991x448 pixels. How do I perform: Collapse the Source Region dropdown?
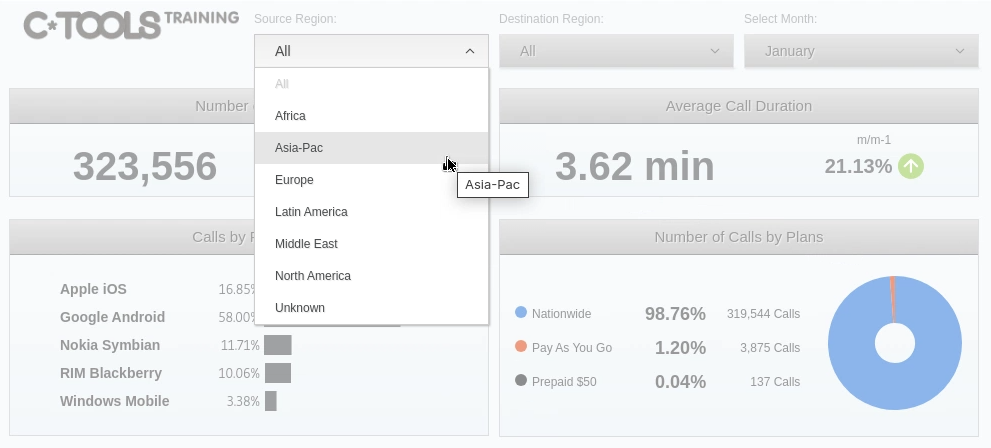[371, 51]
